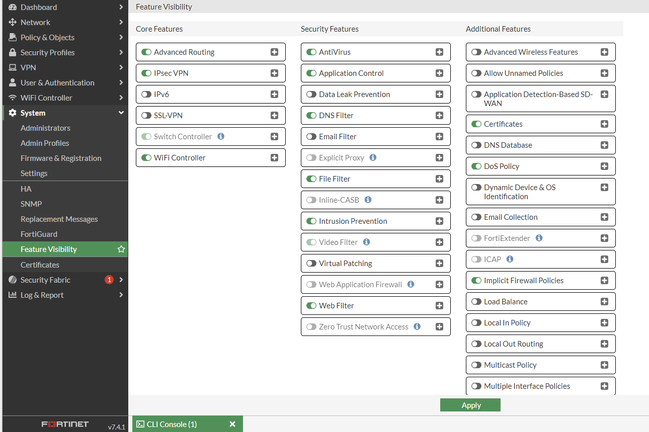Click the plus icon on Advanced Routing

(274, 52)
